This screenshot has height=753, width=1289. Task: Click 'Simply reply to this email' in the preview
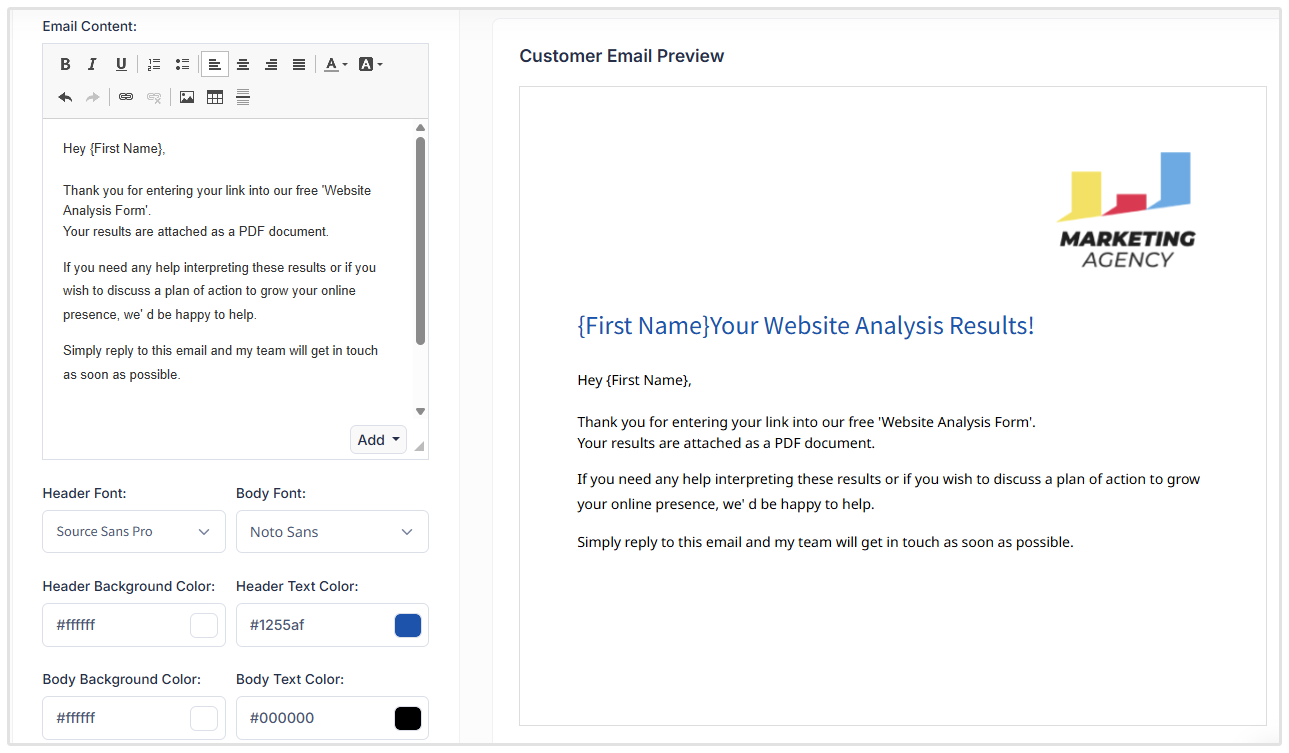point(825,542)
